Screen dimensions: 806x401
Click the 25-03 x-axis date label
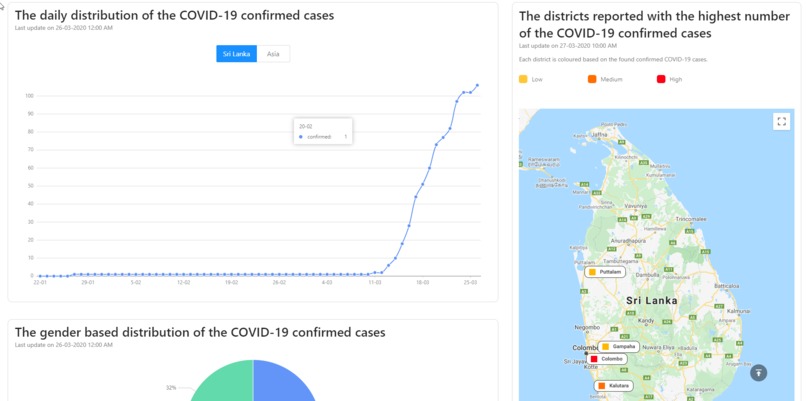[470, 283]
